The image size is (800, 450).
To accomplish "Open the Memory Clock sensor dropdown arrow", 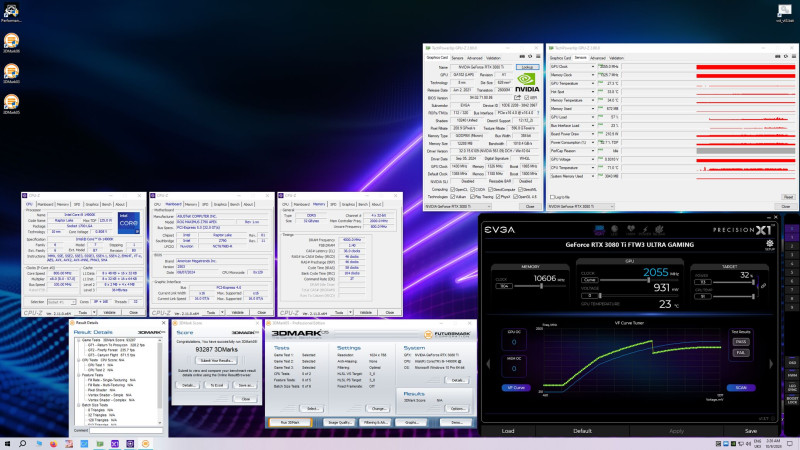I will [593, 75].
